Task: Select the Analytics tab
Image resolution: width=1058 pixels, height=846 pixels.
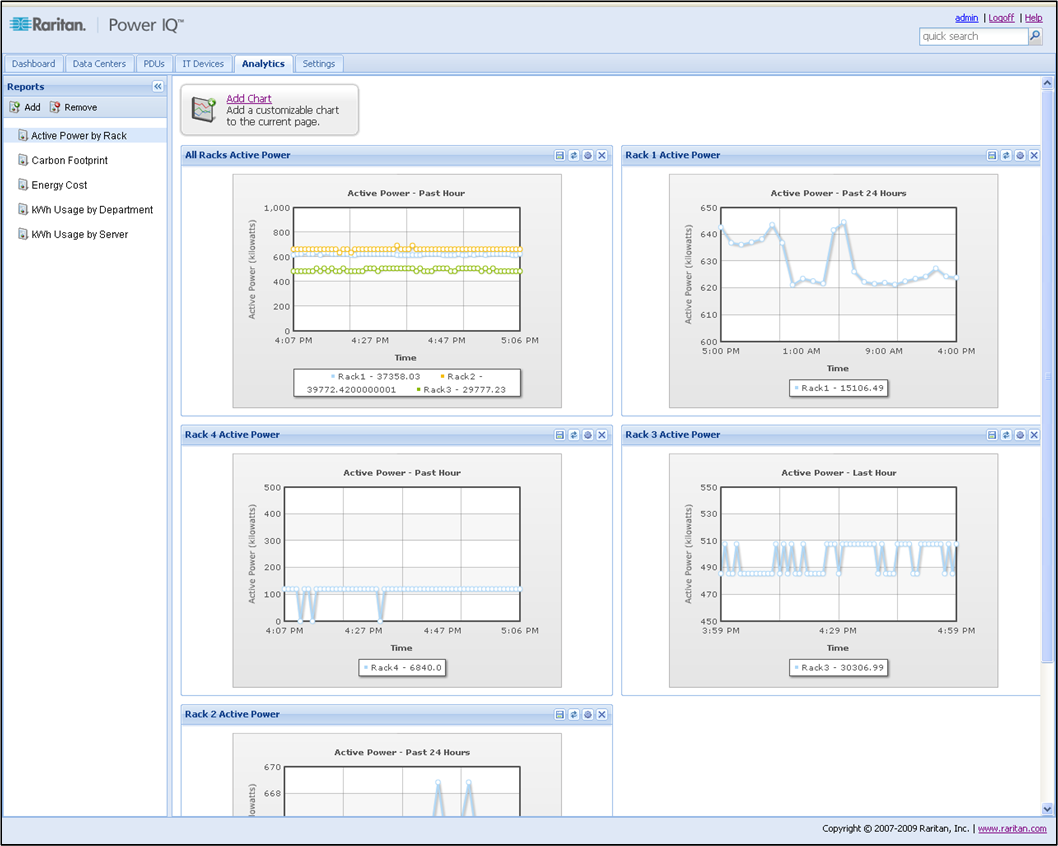Action: (263, 63)
